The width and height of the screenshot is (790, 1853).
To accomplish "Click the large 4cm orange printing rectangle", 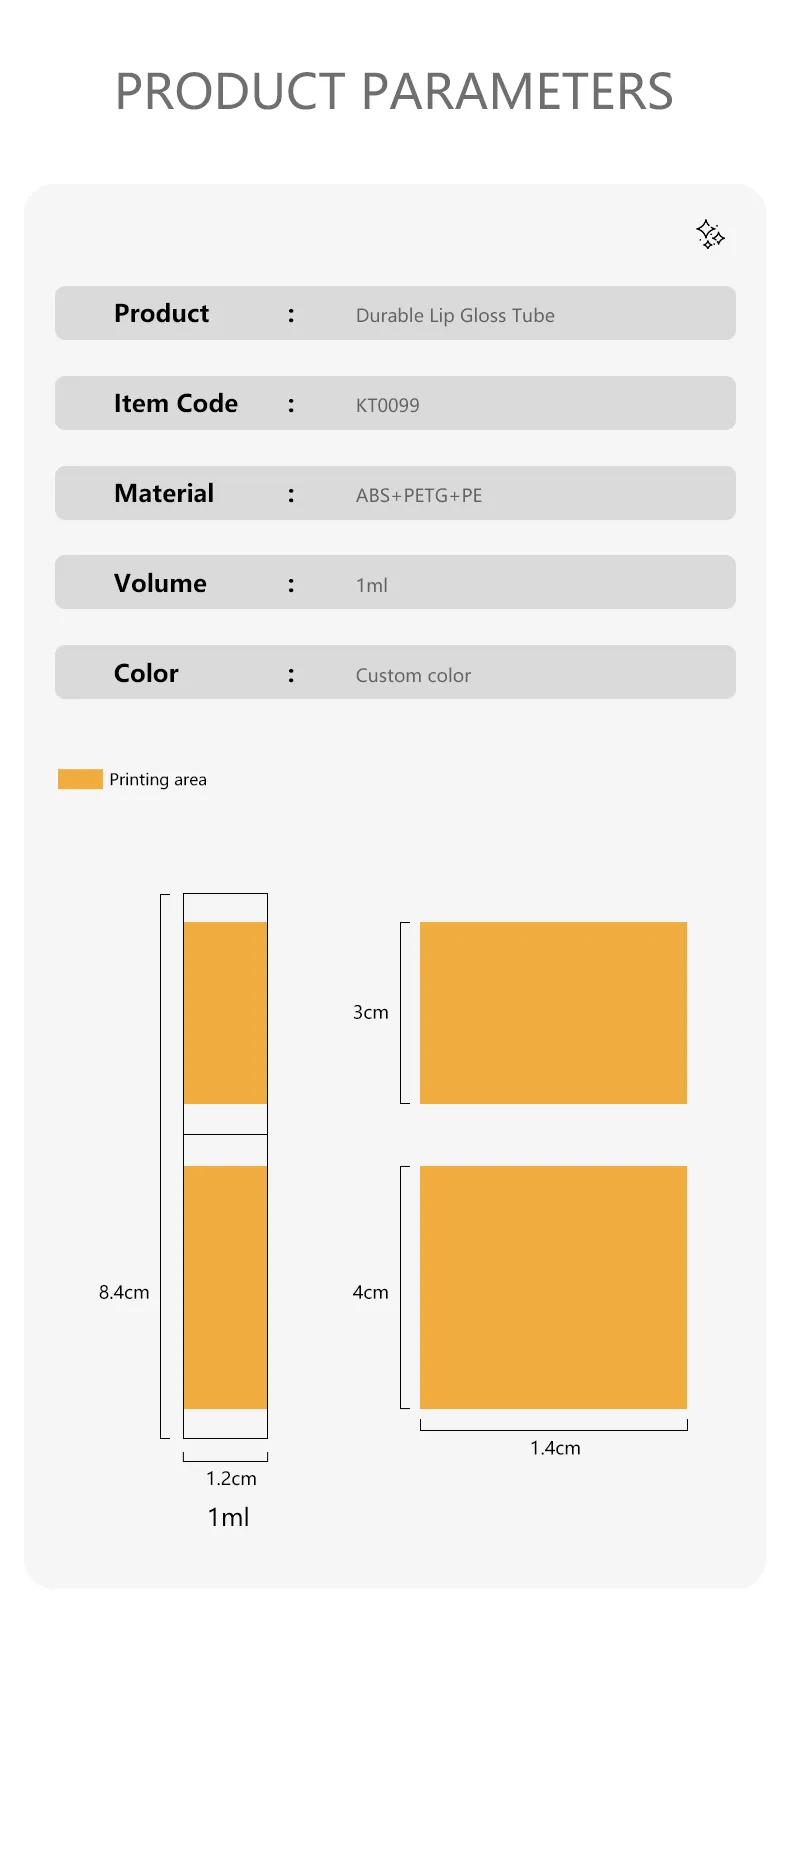I will click(553, 1287).
